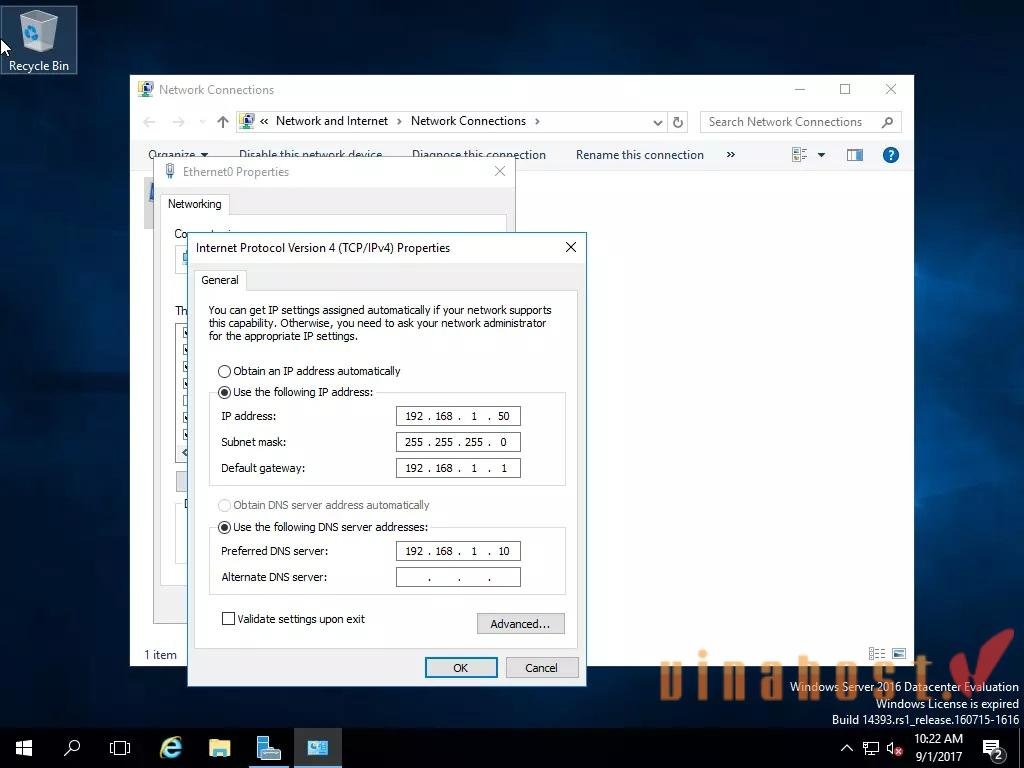1024x768 pixels.
Task: Go up one level in Network Connections
Action: (223, 121)
